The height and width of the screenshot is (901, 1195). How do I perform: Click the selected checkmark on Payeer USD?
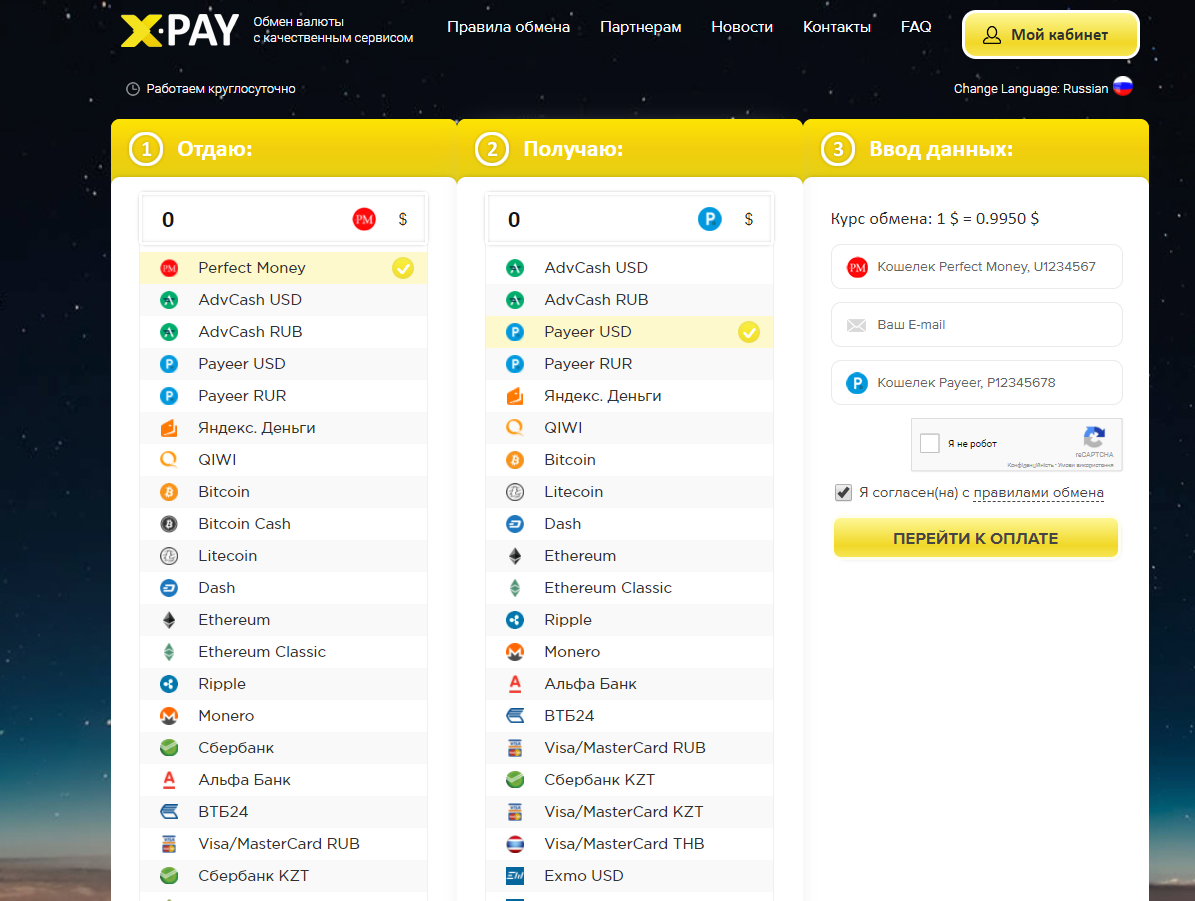click(x=749, y=332)
